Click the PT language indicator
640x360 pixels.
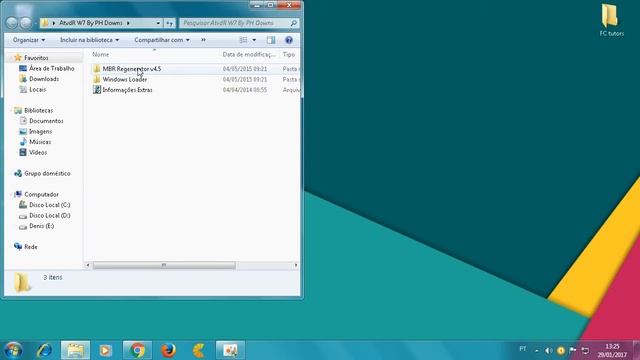(x=522, y=349)
